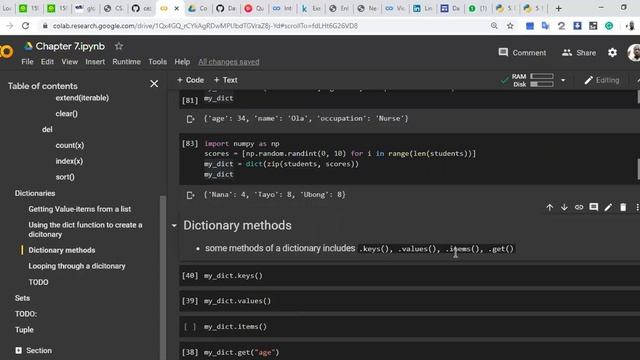Click the Share button
This screenshot has width=640, height=360.
click(x=579, y=53)
